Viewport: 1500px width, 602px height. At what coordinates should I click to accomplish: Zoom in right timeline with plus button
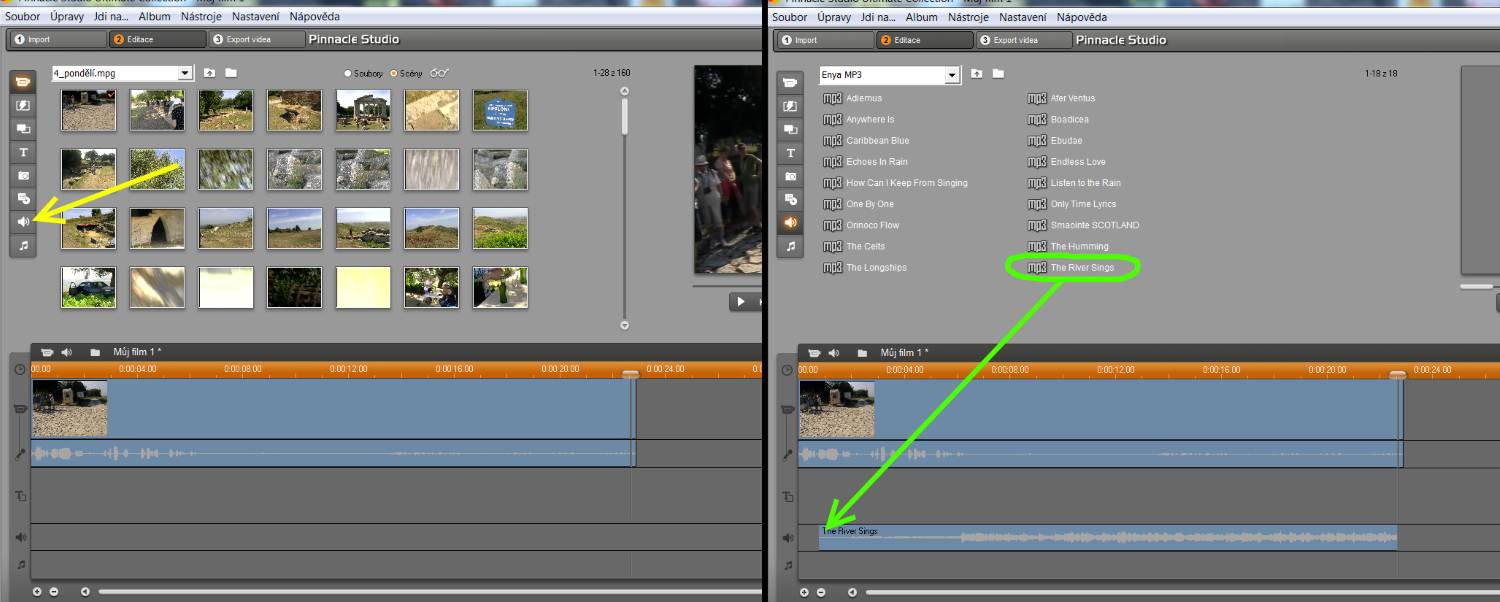804,593
